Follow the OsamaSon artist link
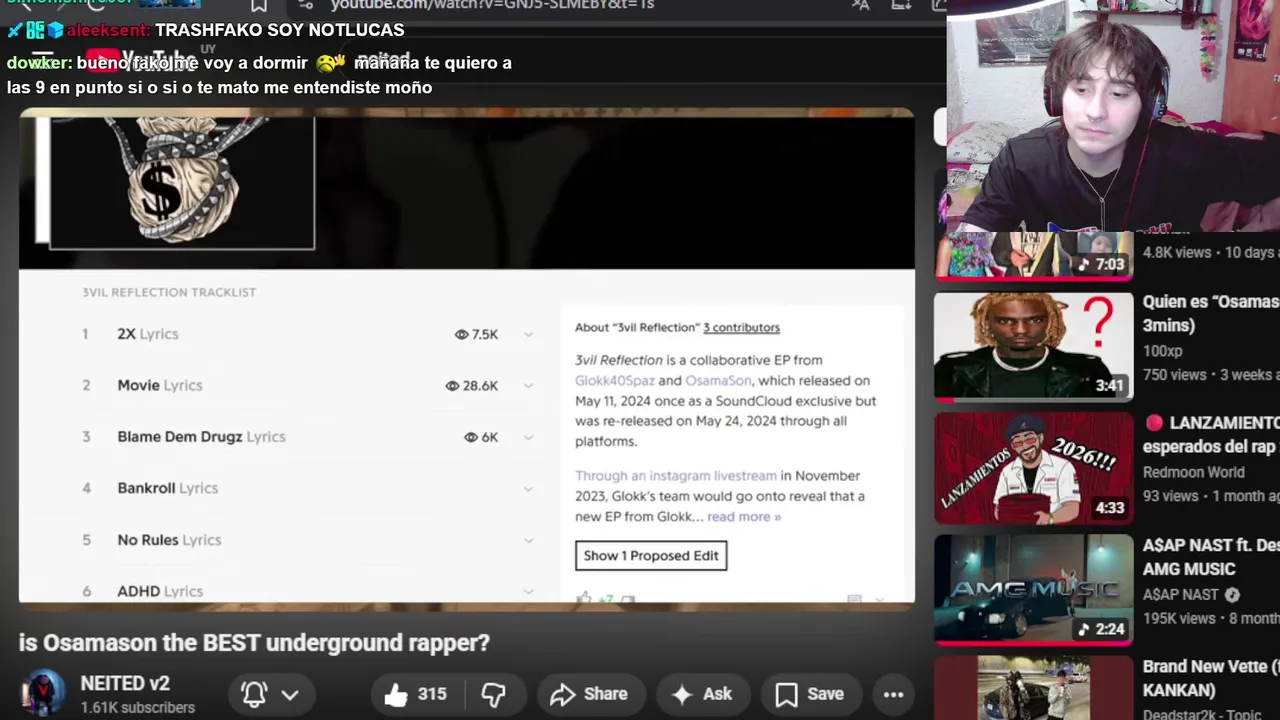 point(718,381)
